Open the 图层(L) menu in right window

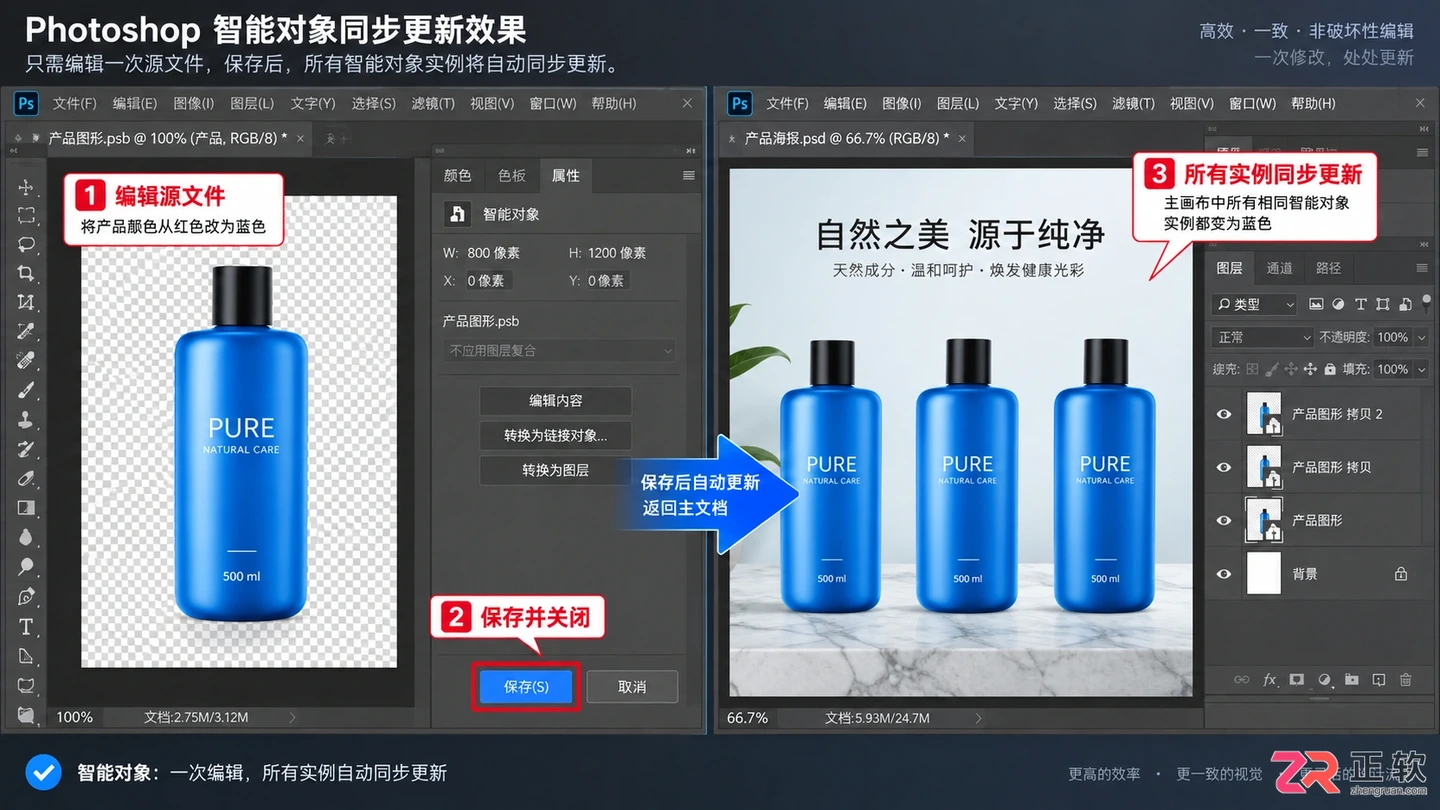(x=958, y=103)
